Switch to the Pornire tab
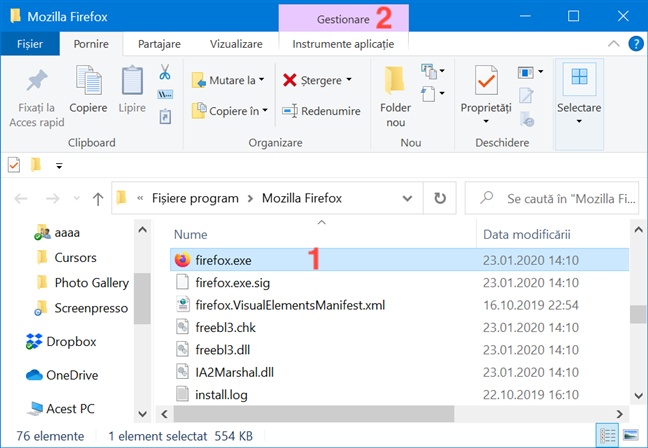This screenshot has height=448, width=648. [91, 44]
